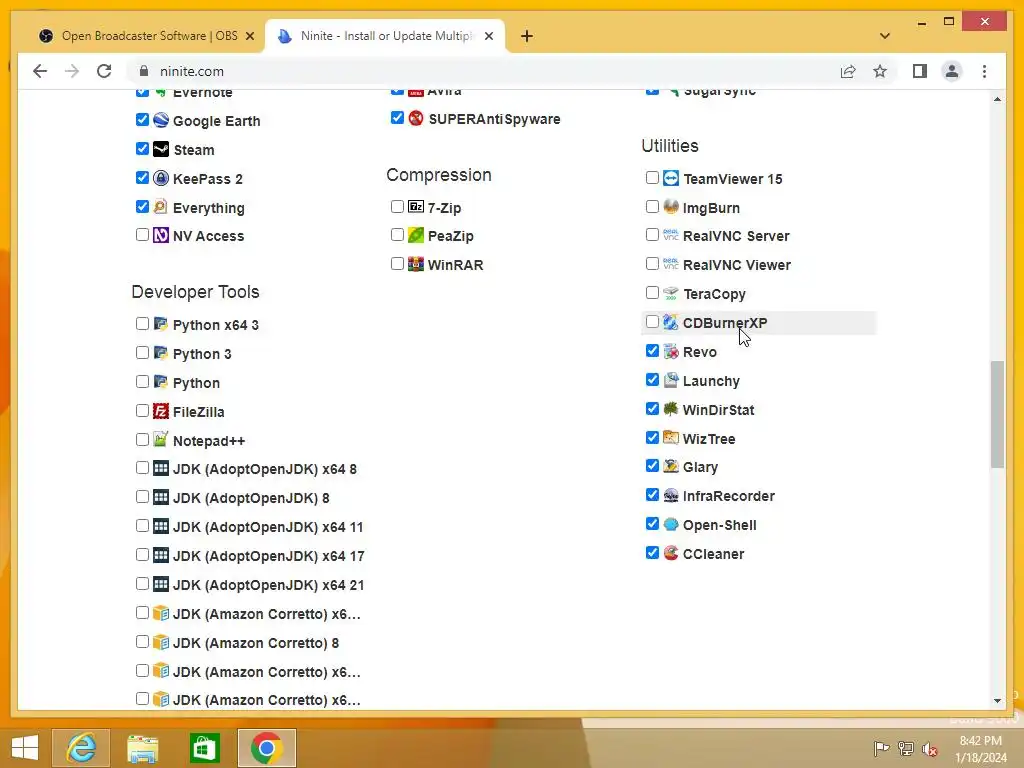This screenshot has height=768, width=1024.
Task: Click the Open-Shell icon
Action: click(x=671, y=524)
